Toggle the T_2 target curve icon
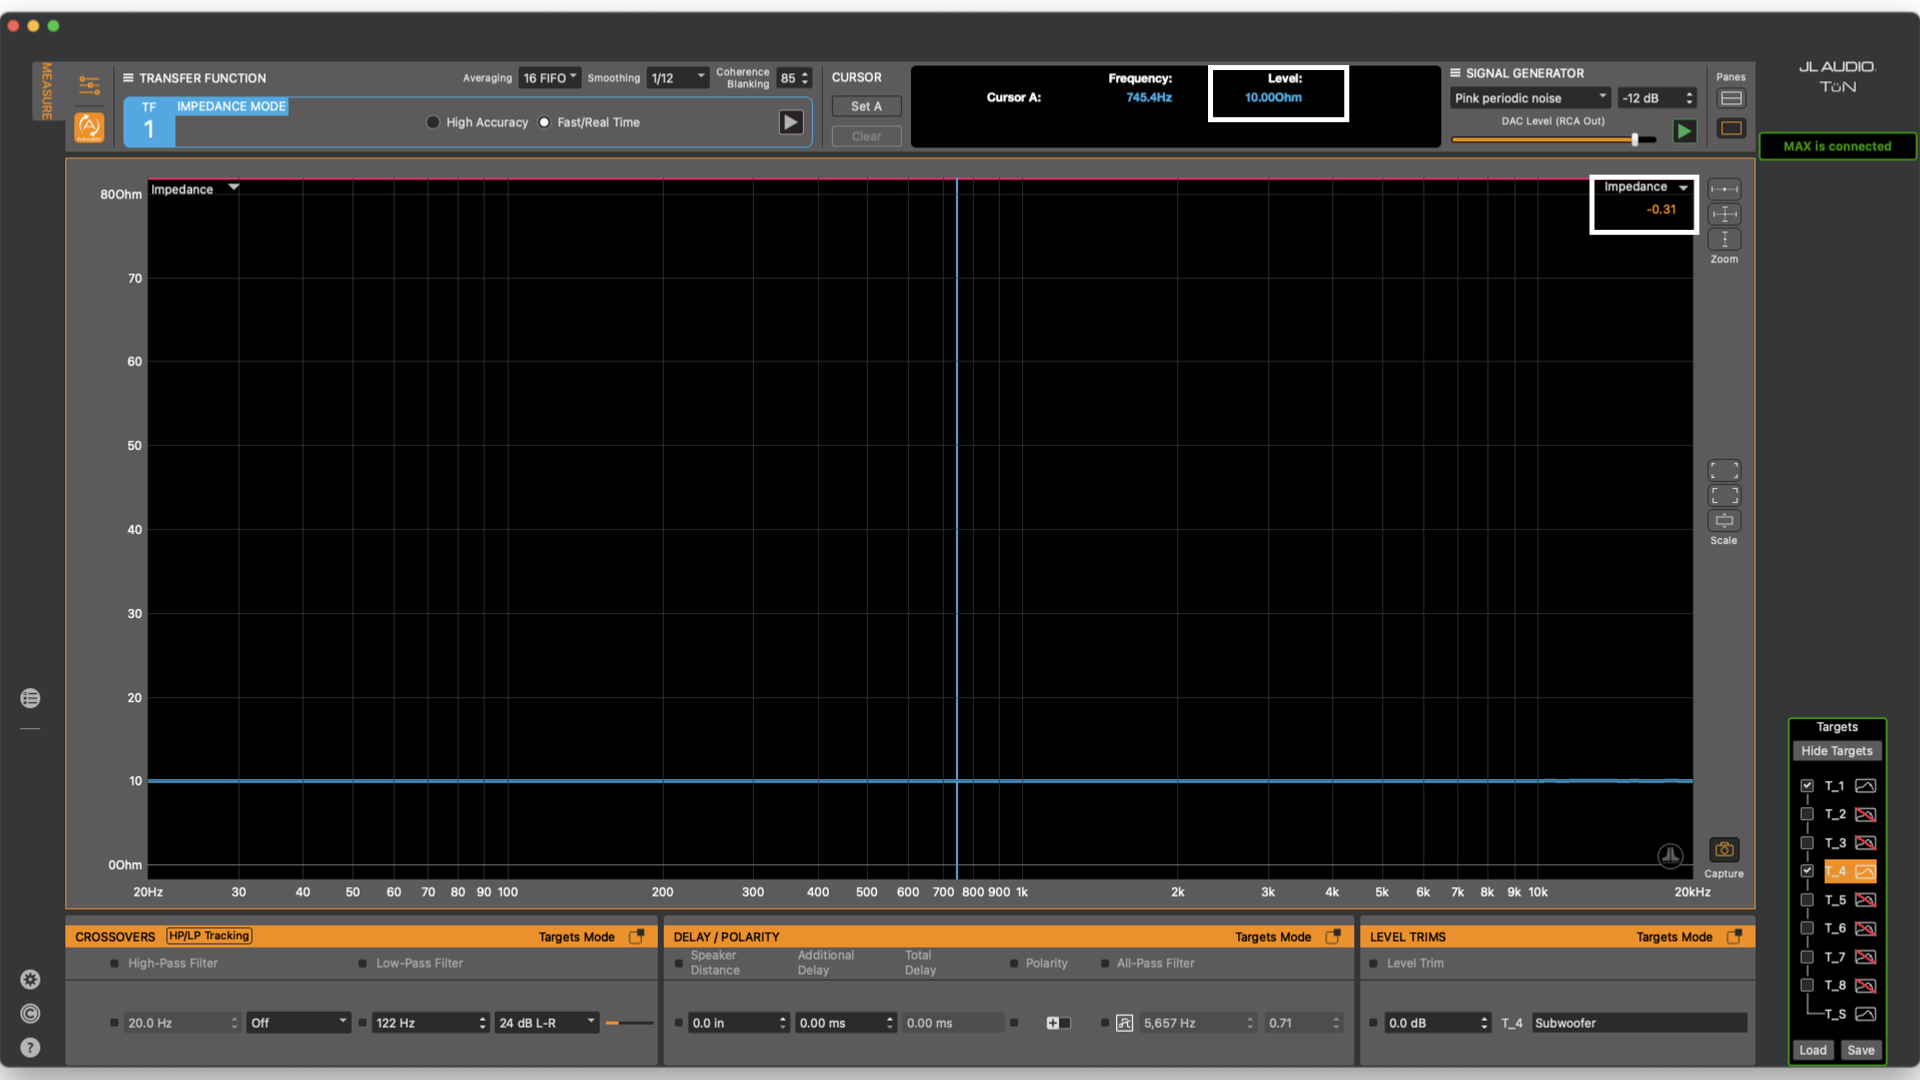 tap(1865, 814)
